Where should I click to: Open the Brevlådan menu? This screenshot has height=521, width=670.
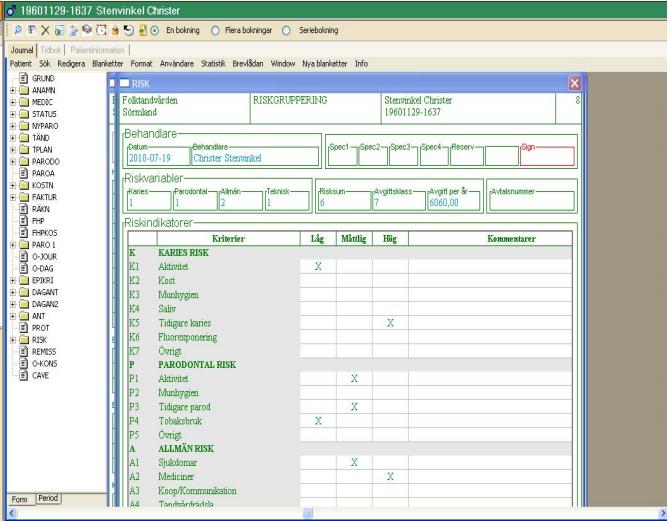(x=248, y=64)
